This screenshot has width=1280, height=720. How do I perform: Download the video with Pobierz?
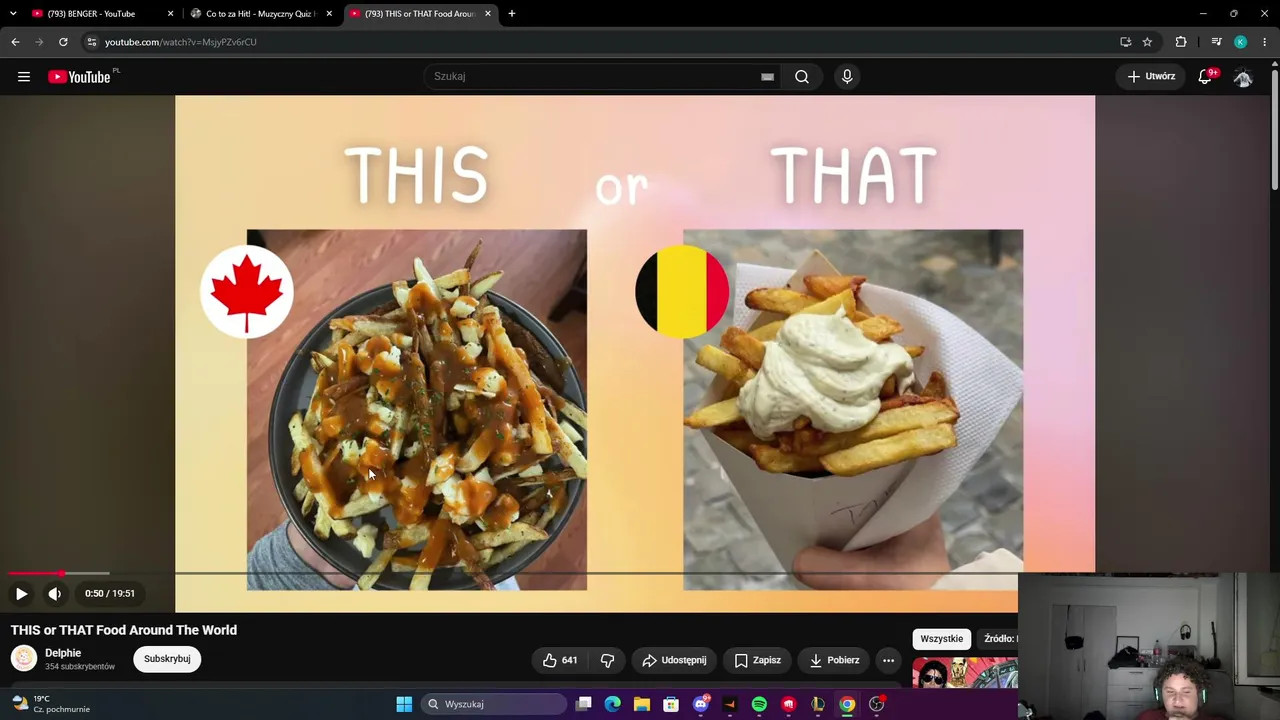click(834, 660)
